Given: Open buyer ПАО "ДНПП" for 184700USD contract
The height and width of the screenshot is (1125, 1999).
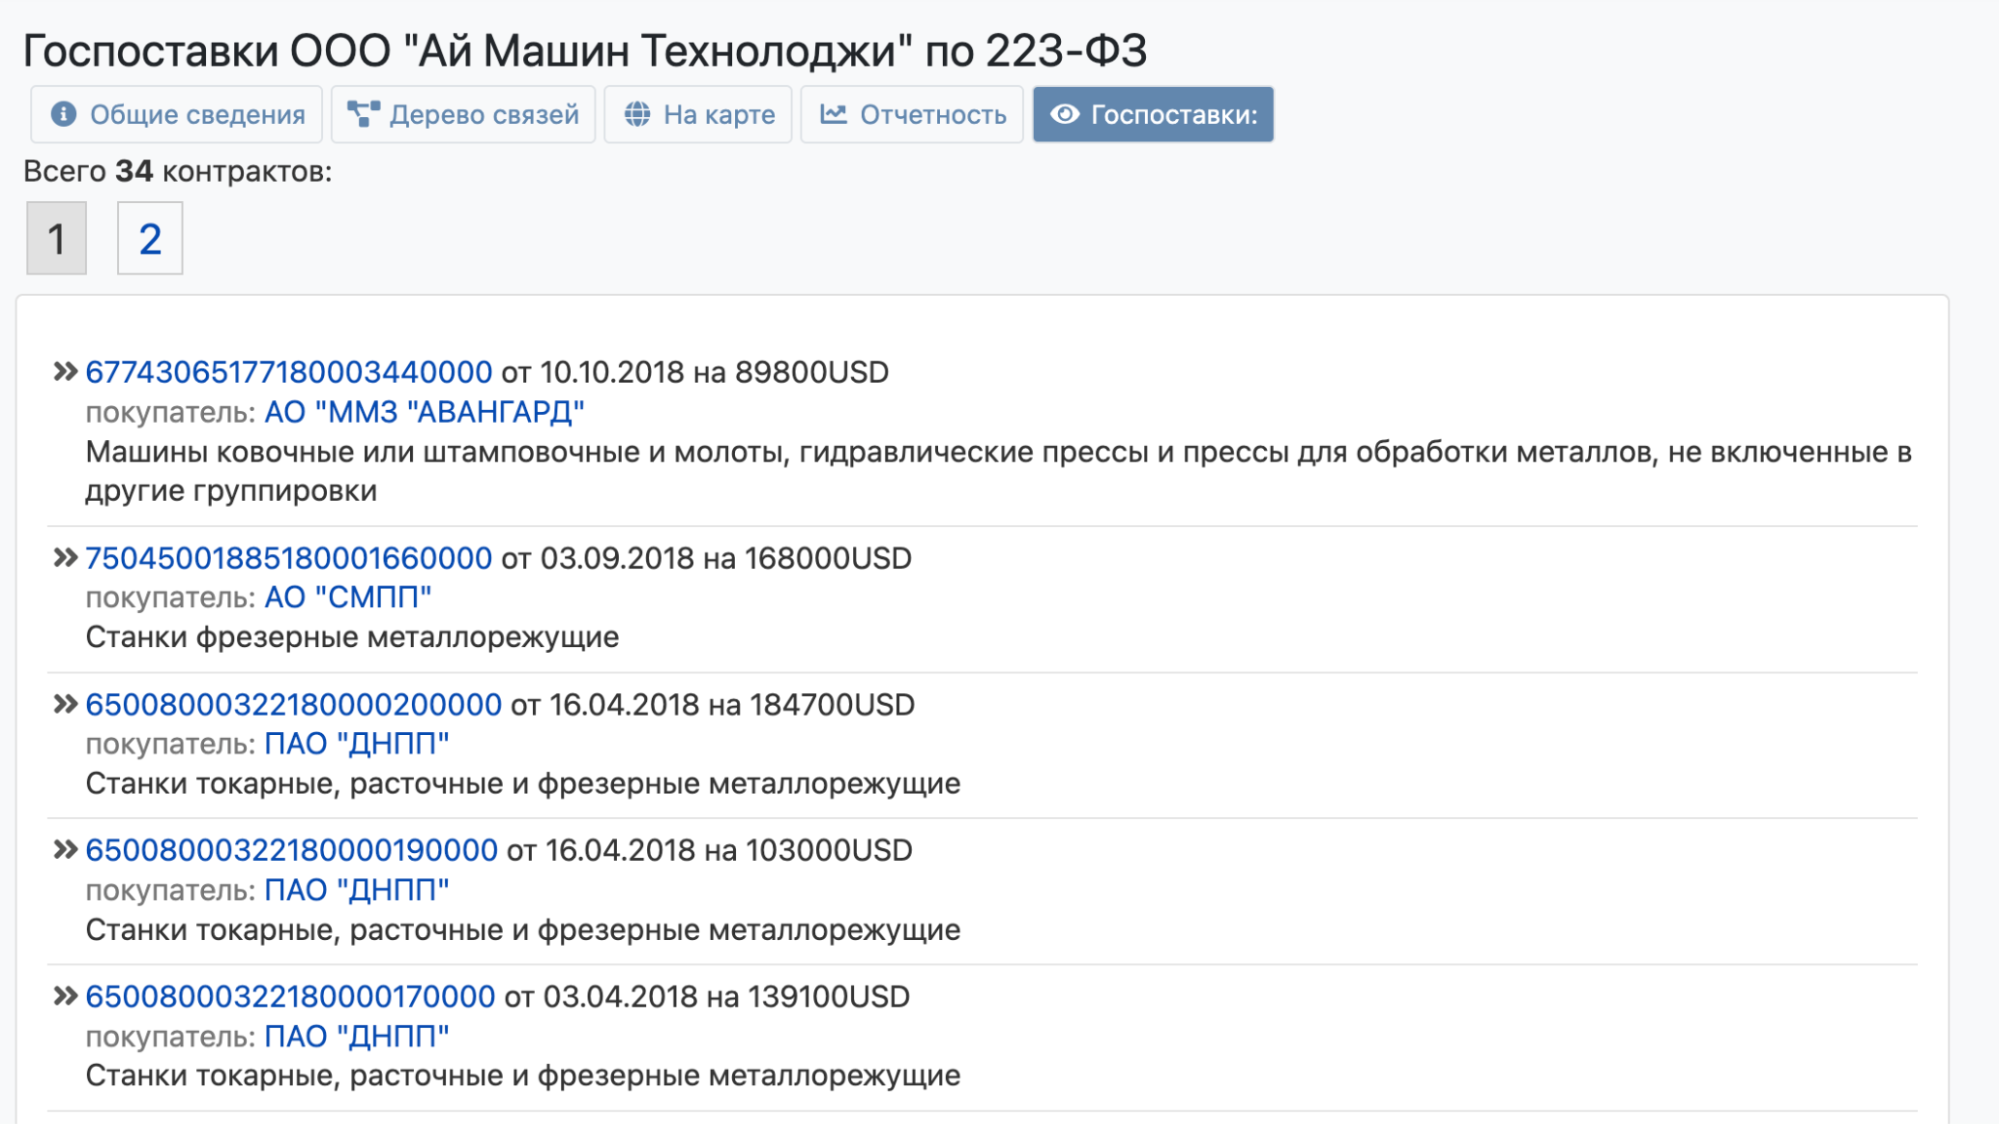Looking at the screenshot, I should pos(357,744).
